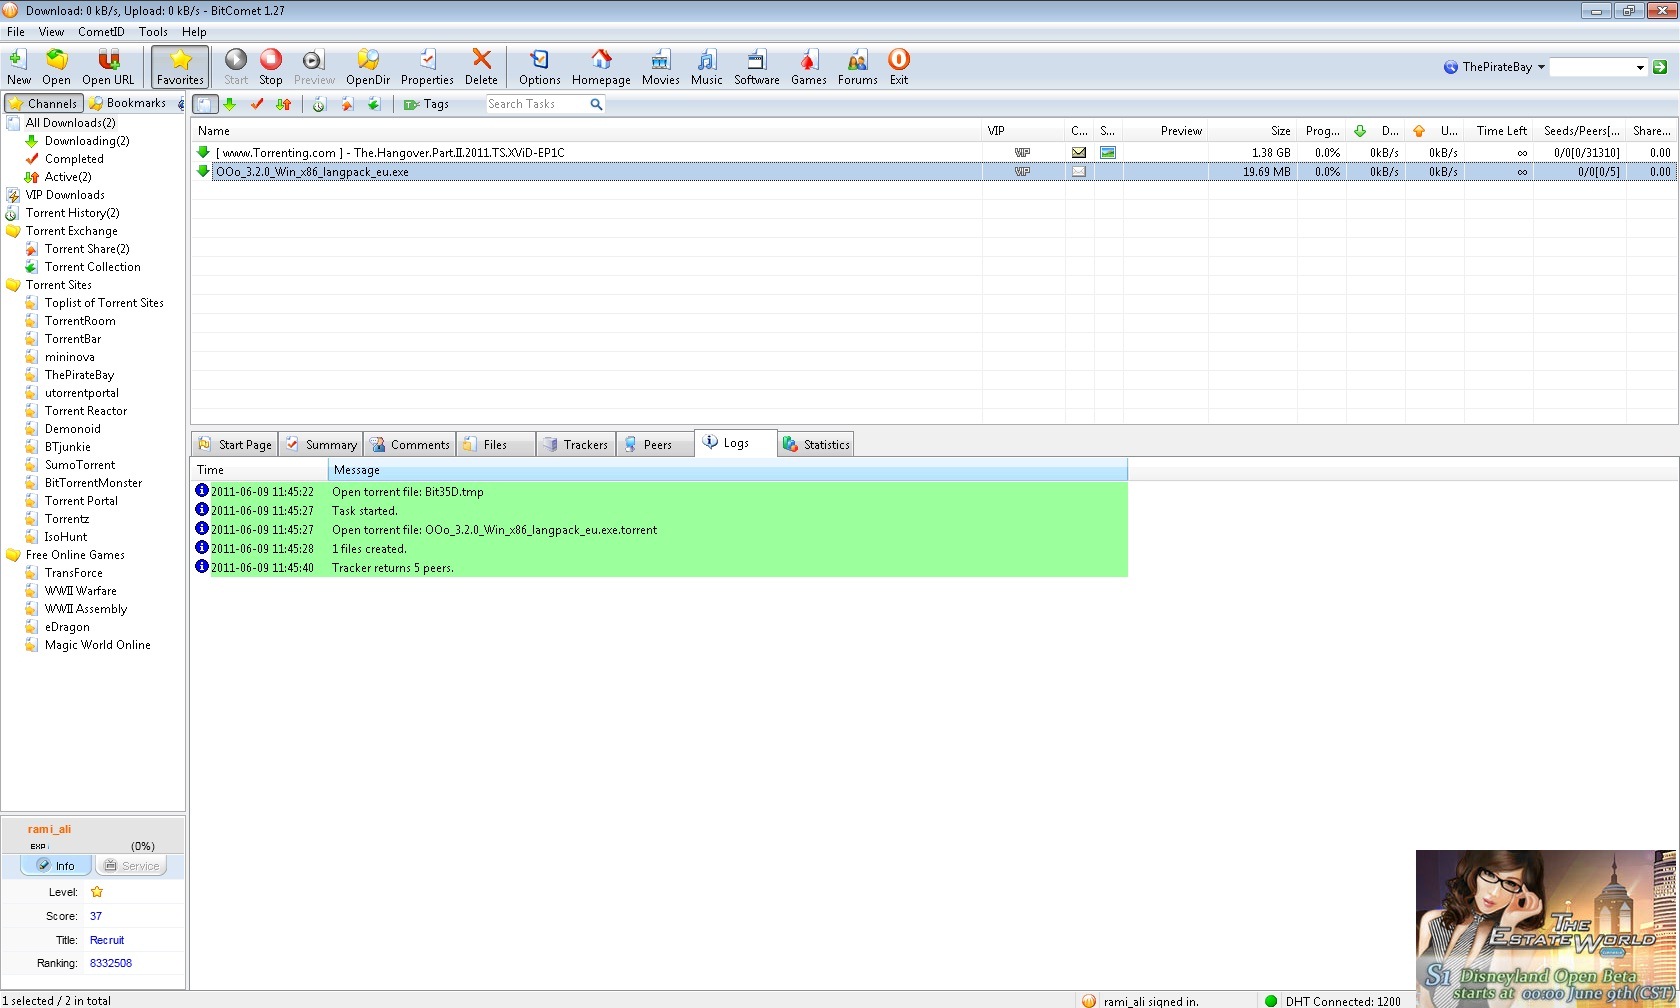Toggle the downloading tasks filter icon
Image resolution: width=1680 pixels, height=1008 pixels.
[230, 104]
